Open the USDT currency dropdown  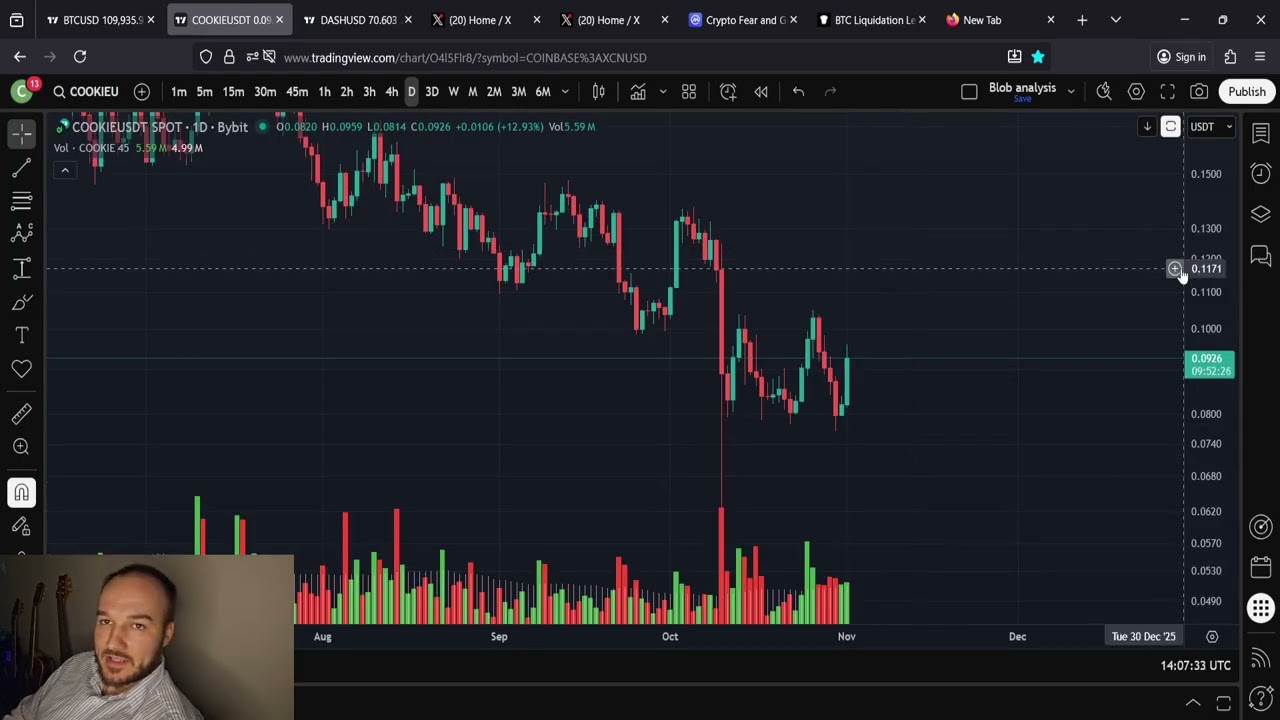coord(1212,127)
